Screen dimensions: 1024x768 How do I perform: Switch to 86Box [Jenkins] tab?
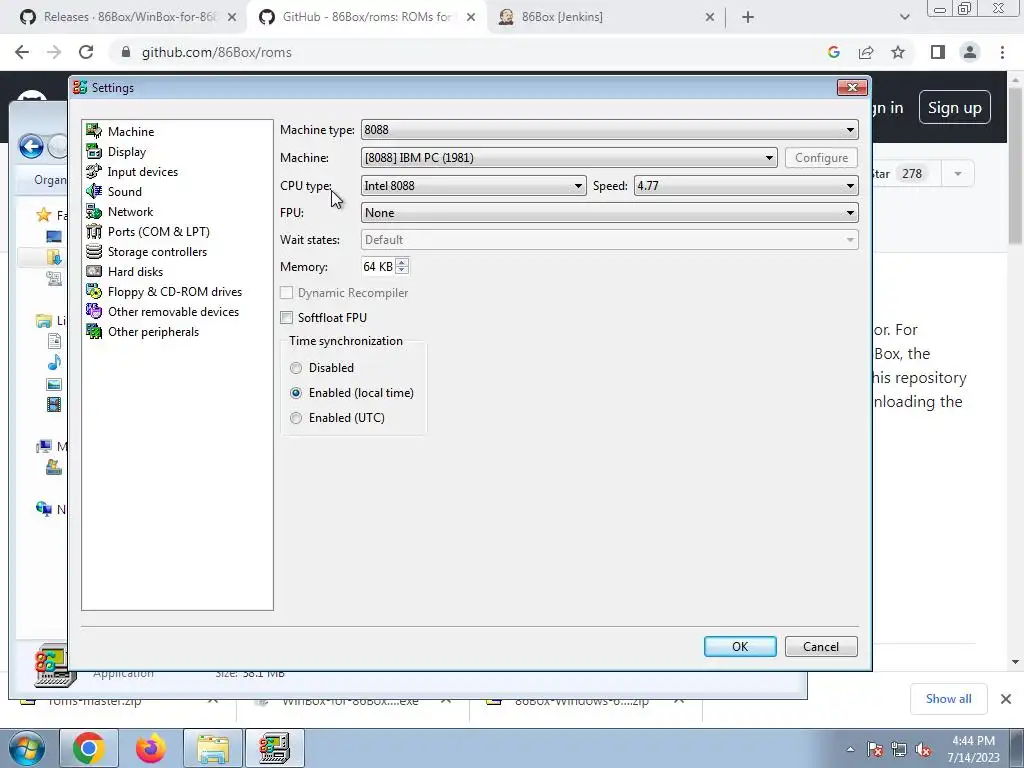(606, 17)
